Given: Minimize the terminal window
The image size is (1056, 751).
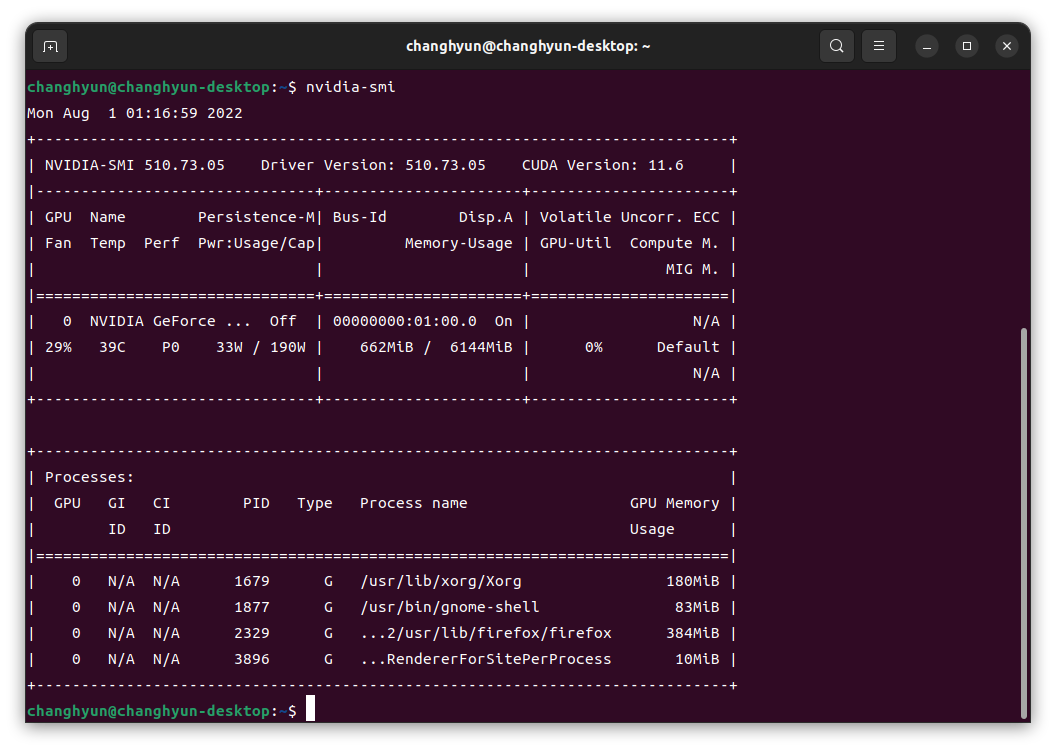Looking at the screenshot, I should 927,46.
